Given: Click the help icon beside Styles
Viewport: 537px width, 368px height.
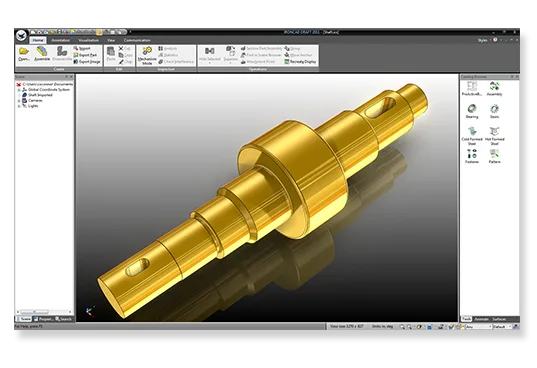Looking at the screenshot, I should click(x=495, y=40).
